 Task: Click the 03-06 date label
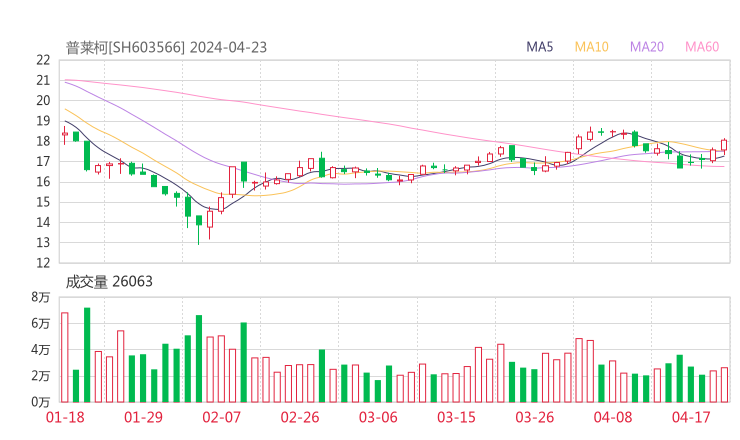tap(378, 417)
